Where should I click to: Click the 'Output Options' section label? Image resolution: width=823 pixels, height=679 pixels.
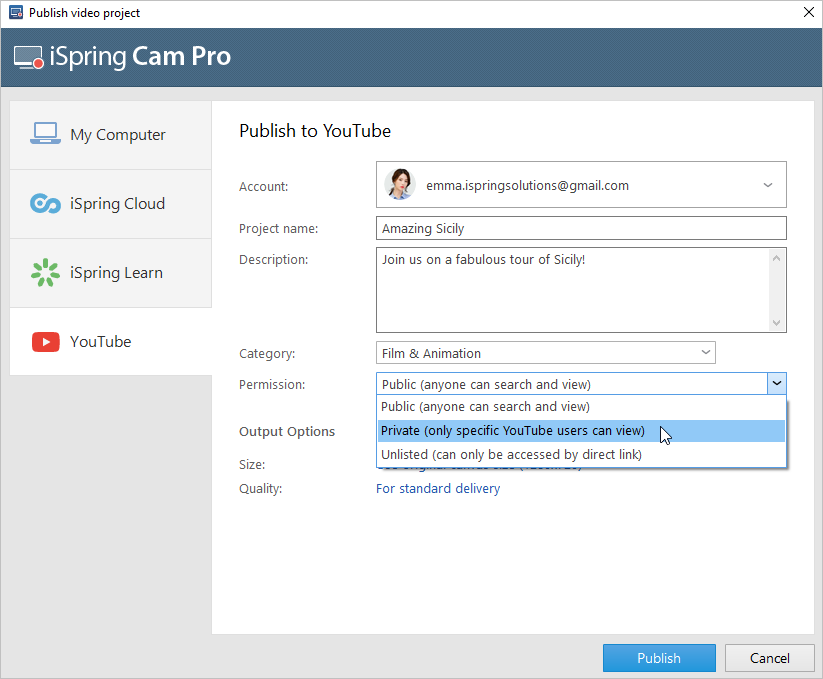[x=287, y=431]
